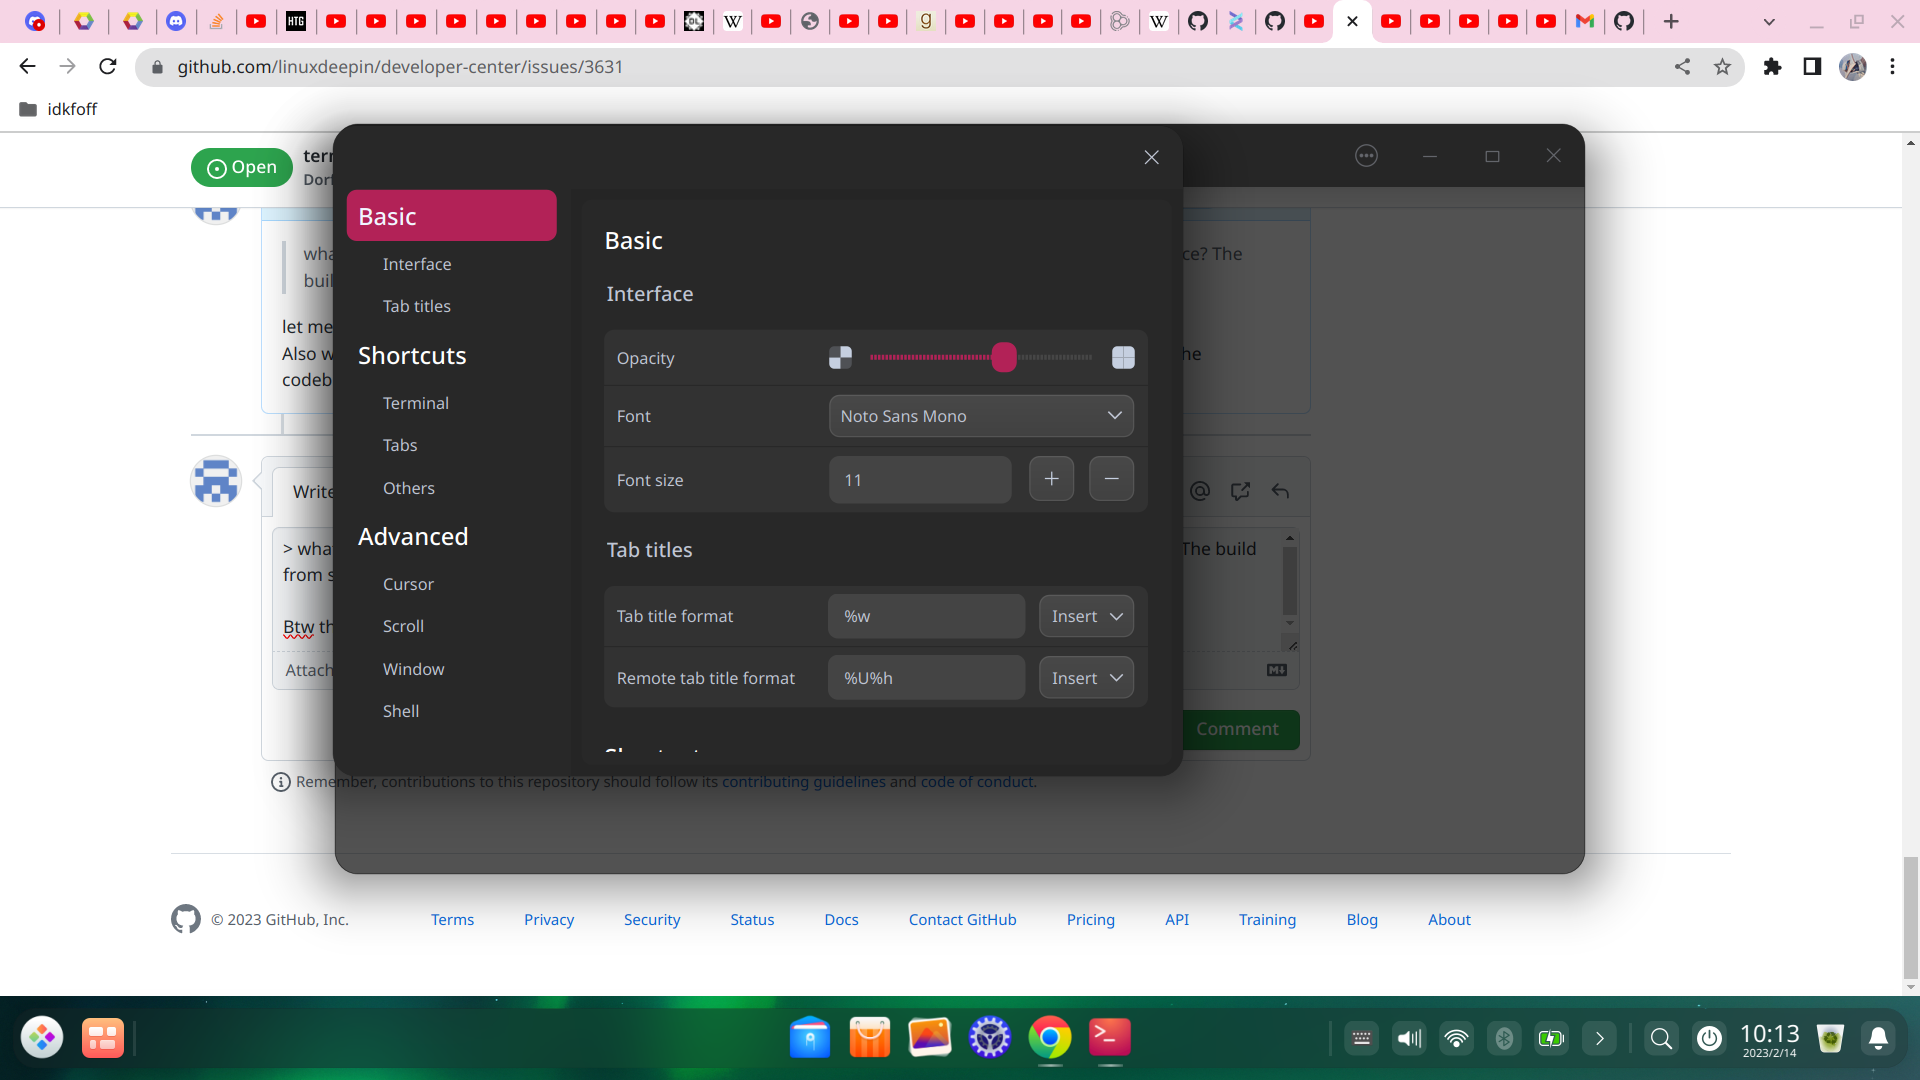Open the GitHub Pricing footer link

pos(1090,919)
